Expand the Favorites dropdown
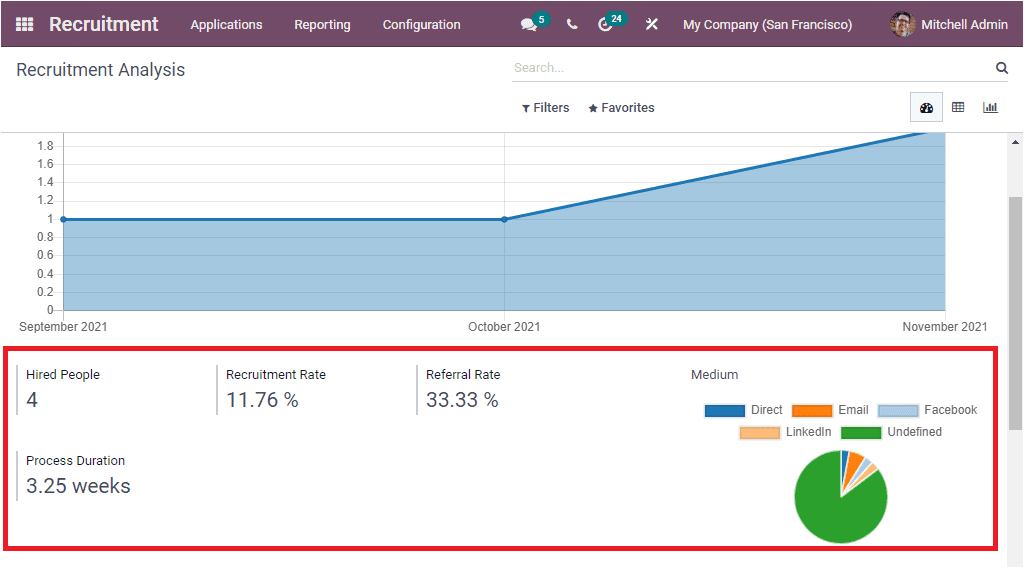This screenshot has width=1024, height=568. coord(621,108)
